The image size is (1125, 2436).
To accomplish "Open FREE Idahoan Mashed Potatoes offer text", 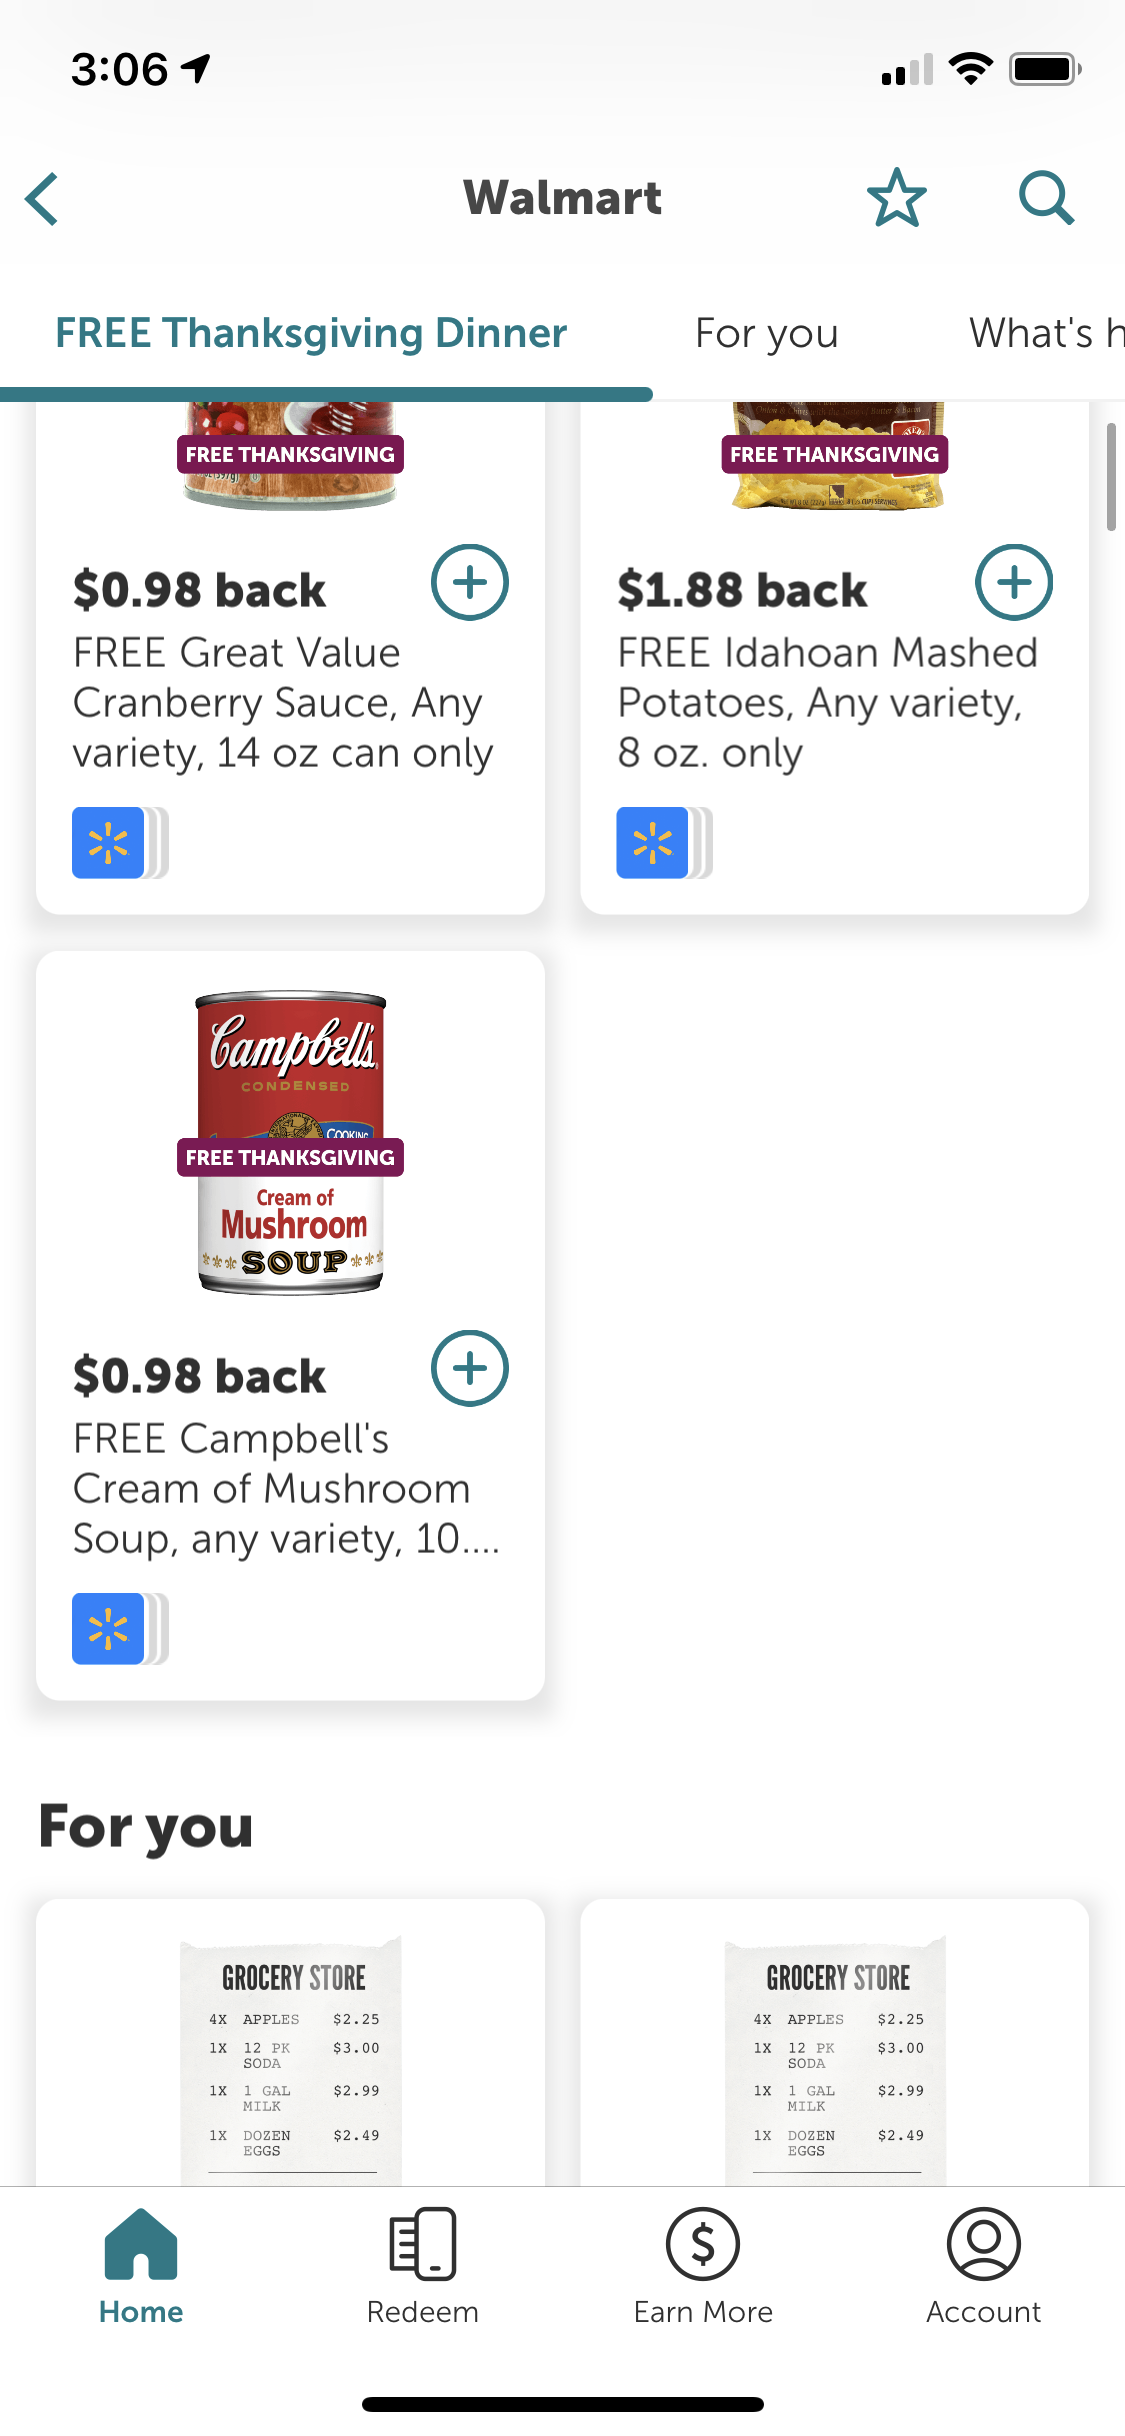I will (x=827, y=702).
